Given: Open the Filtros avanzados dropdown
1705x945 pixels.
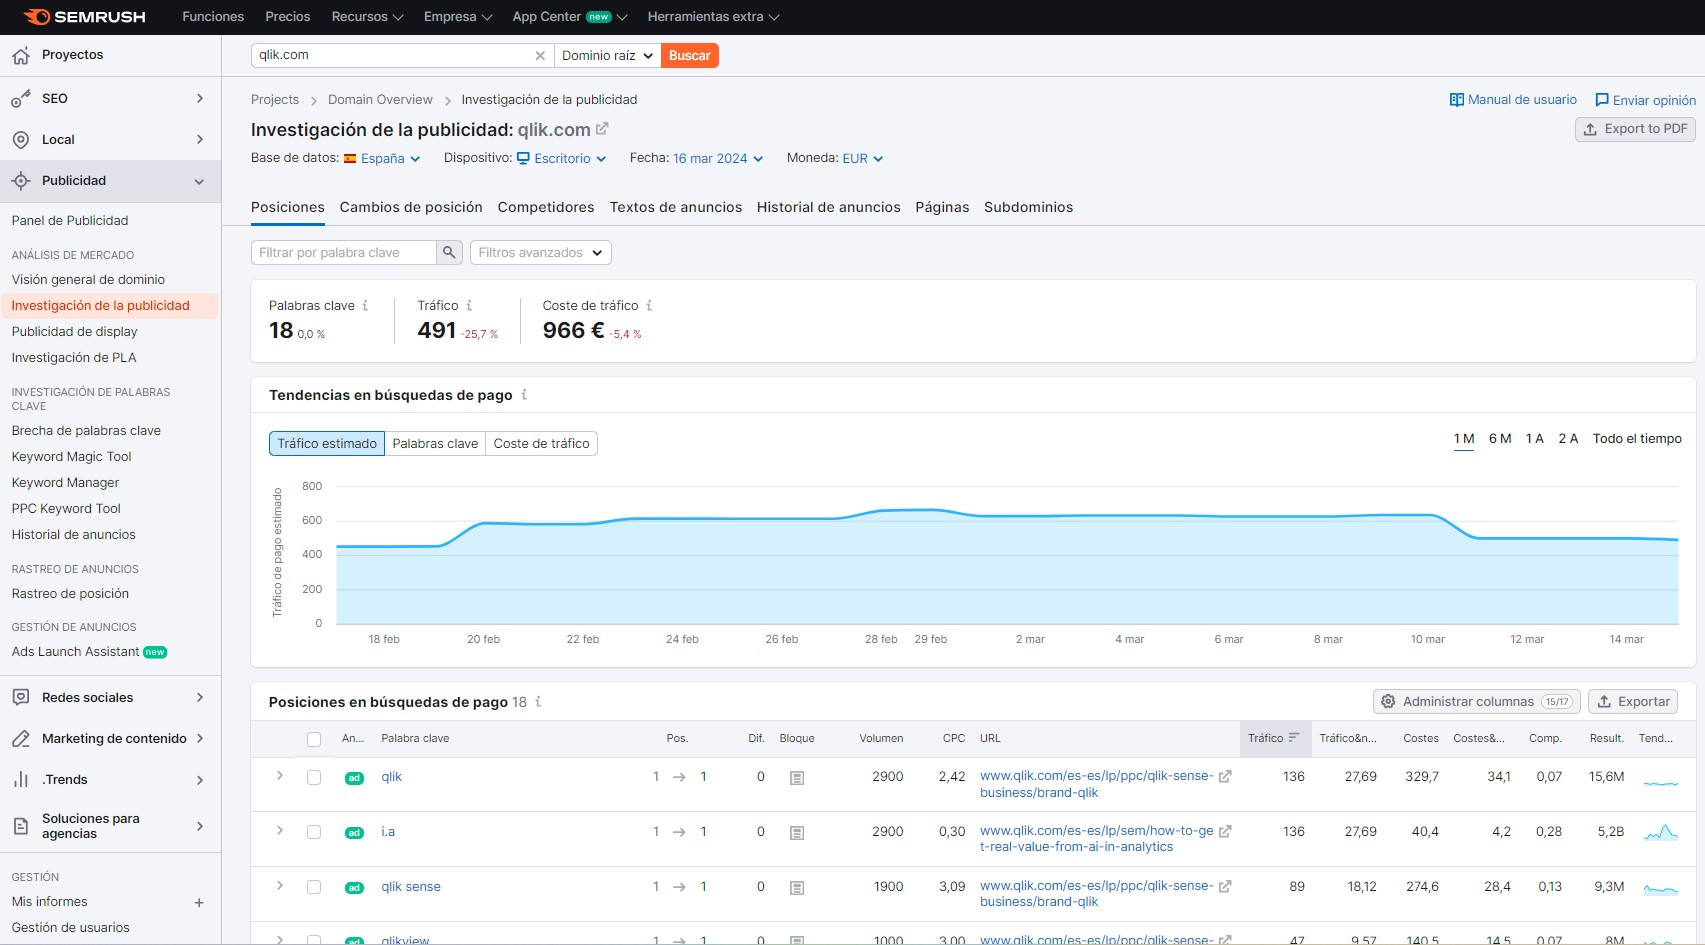Looking at the screenshot, I should (540, 253).
